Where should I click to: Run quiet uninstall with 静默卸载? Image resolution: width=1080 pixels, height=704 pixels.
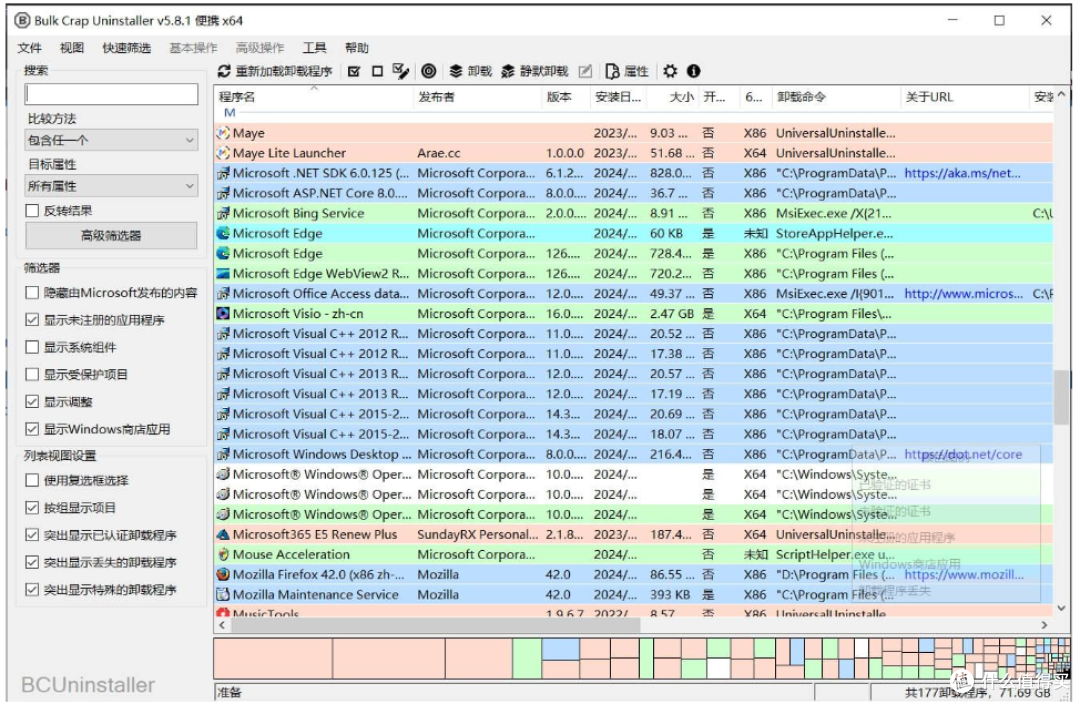[534, 71]
